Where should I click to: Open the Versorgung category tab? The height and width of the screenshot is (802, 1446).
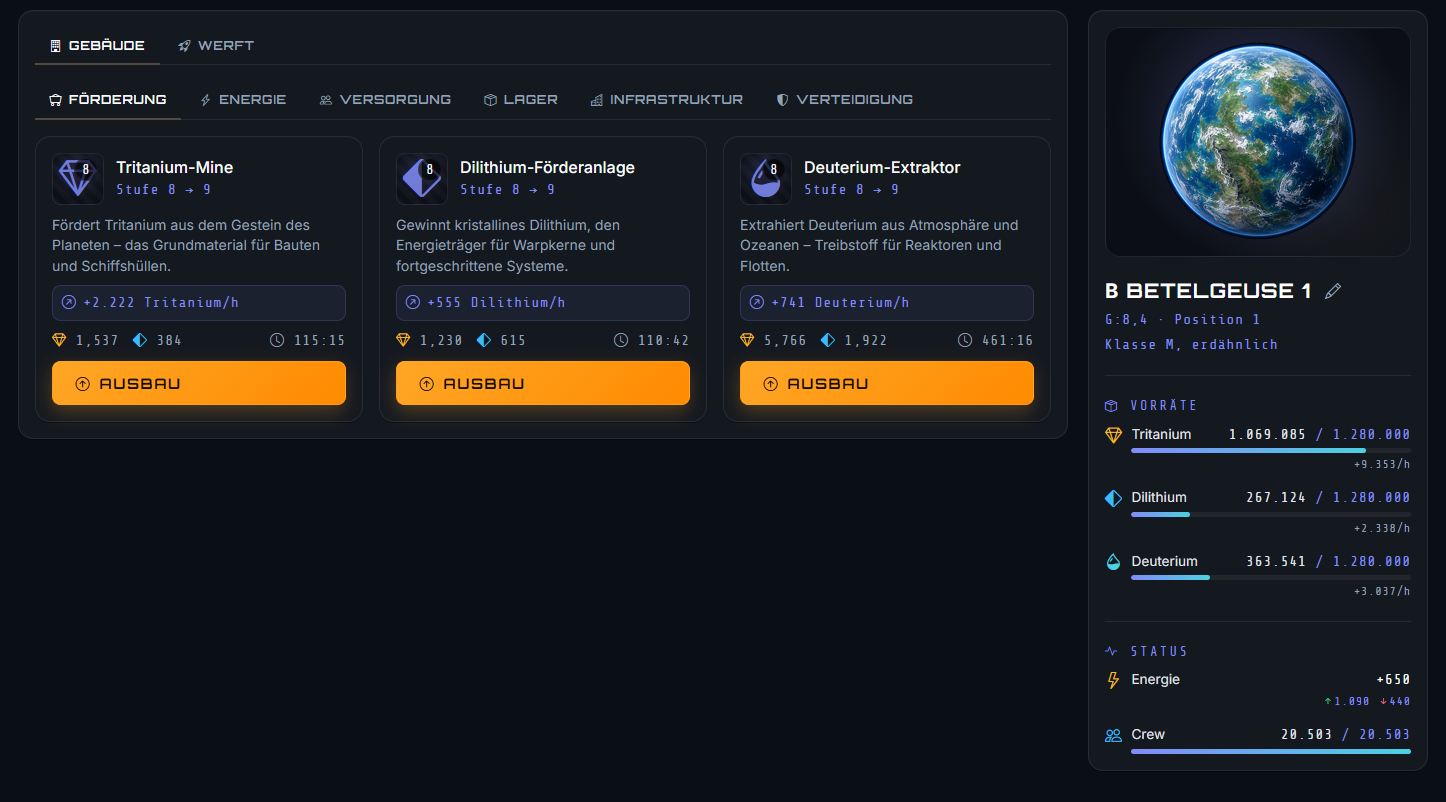point(385,100)
